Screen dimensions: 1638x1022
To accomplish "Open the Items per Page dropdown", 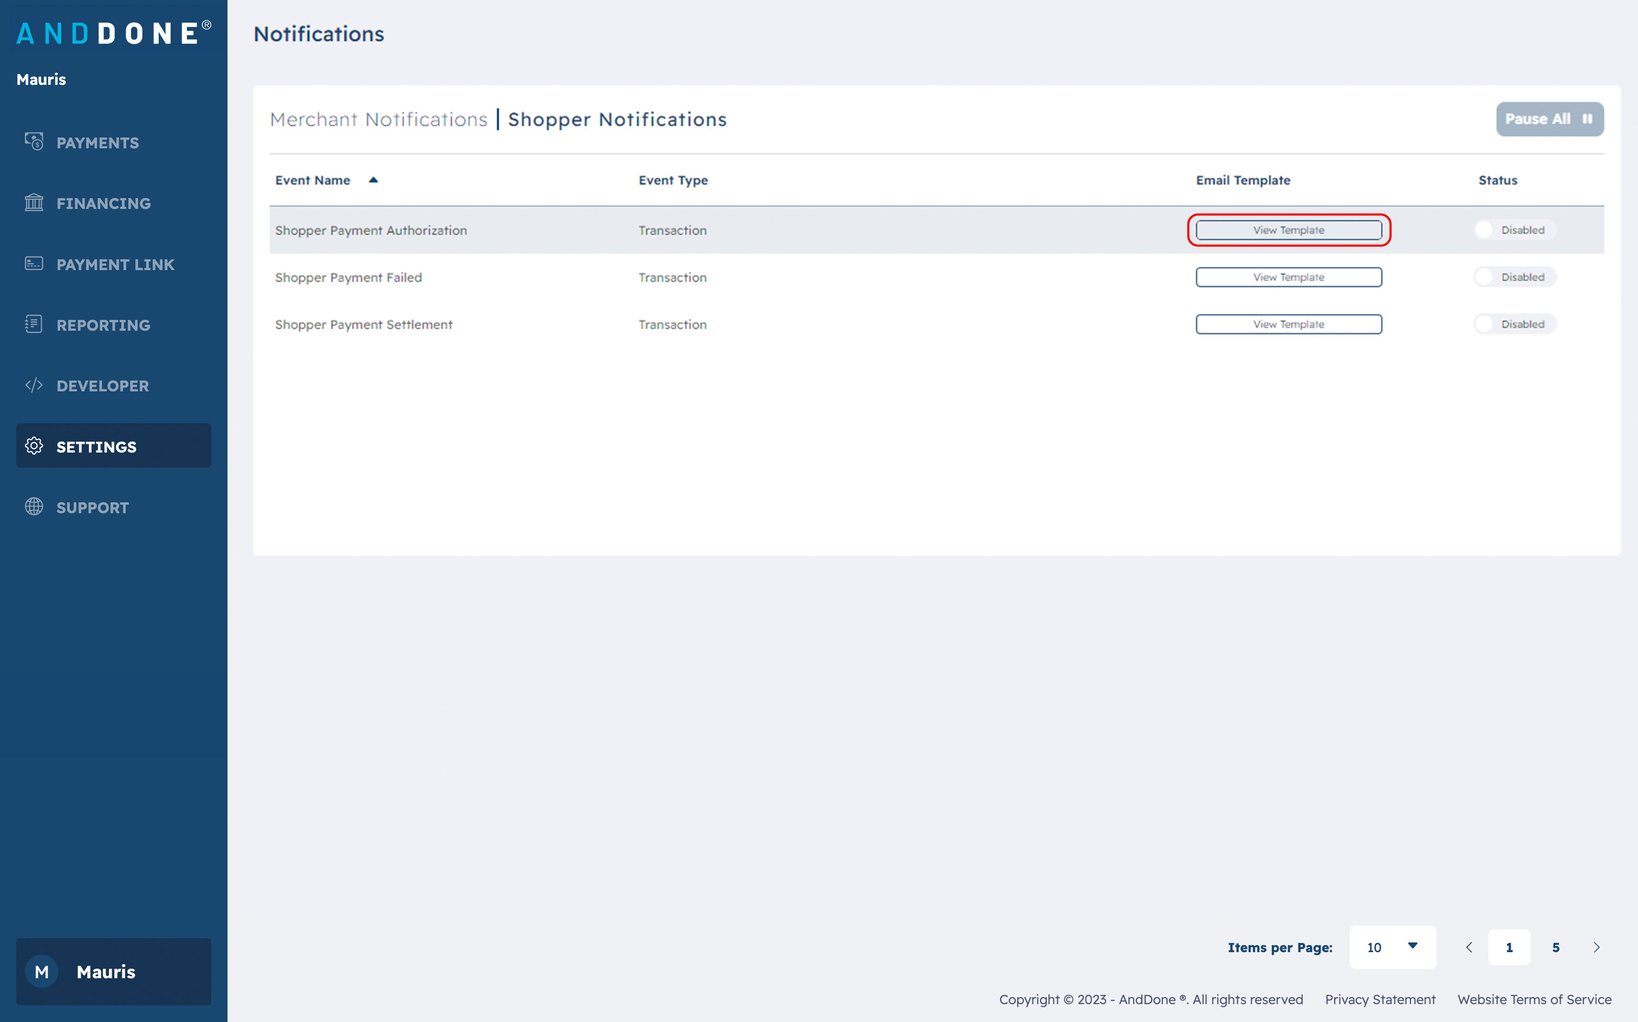I will coord(1392,947).
